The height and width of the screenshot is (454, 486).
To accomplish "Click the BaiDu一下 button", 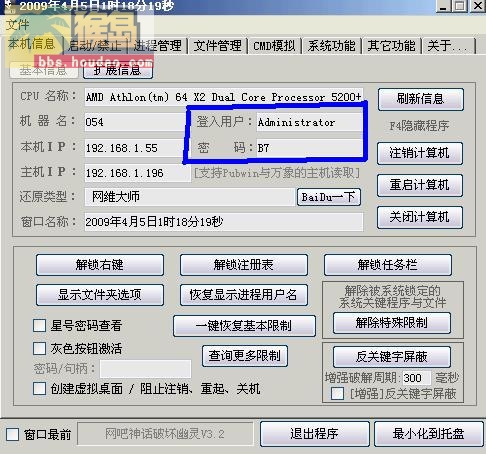I will pos(329,197).
